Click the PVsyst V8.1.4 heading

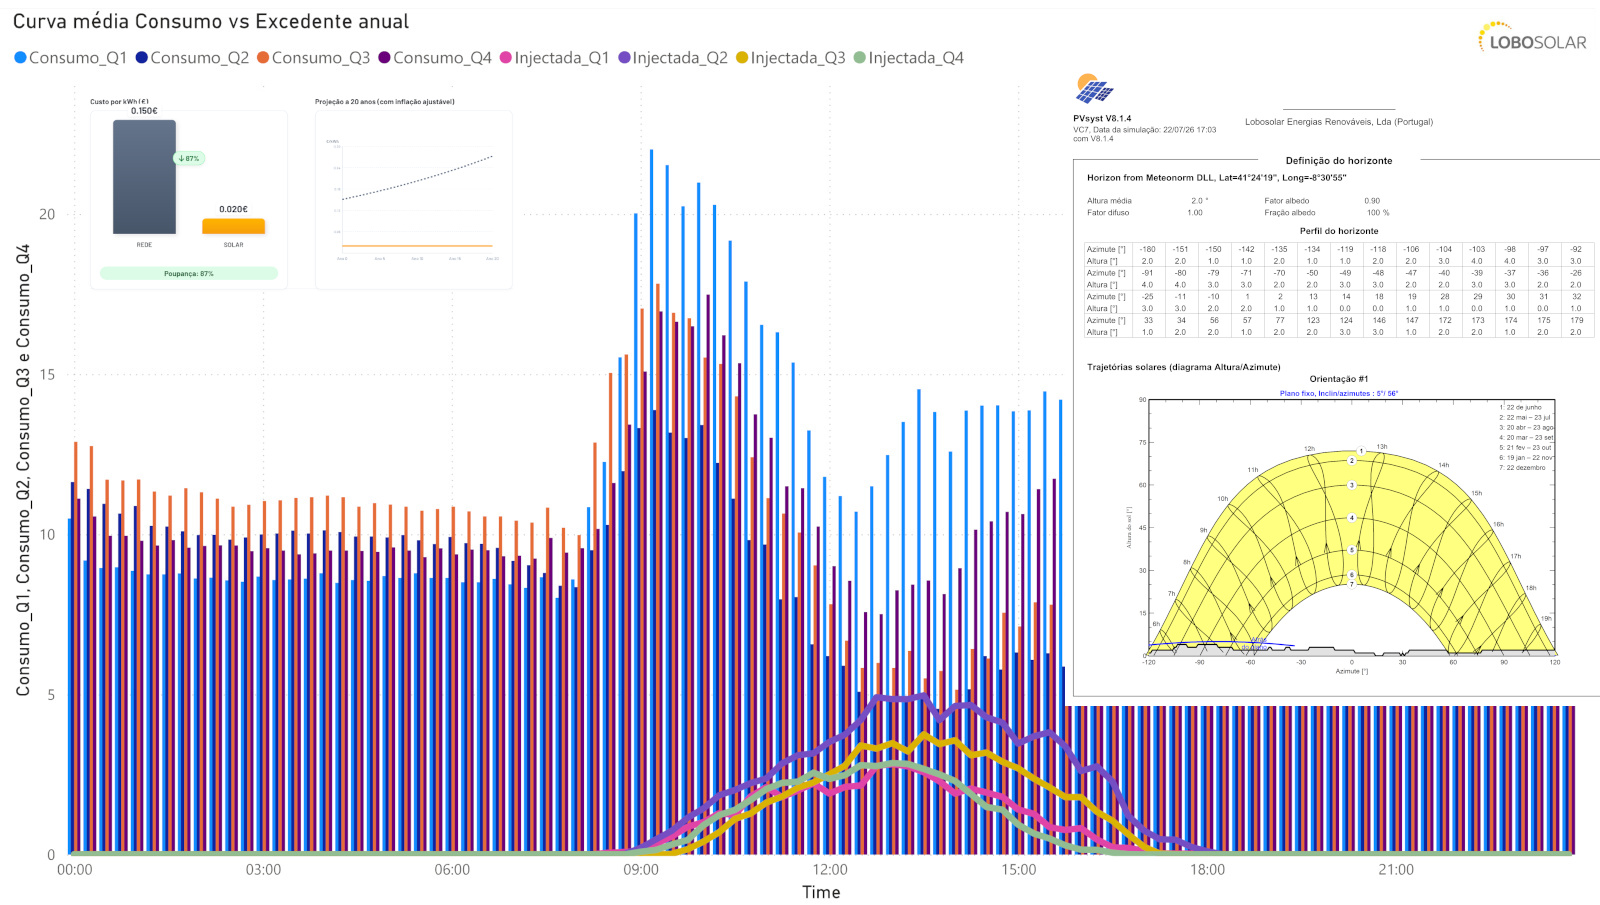tap(1102, 118)
